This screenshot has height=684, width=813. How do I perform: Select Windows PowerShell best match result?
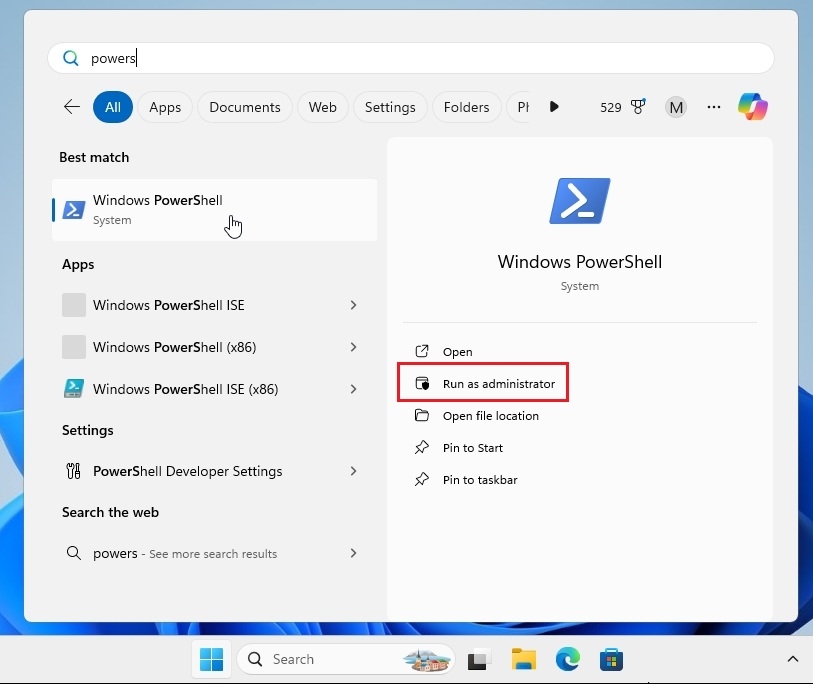click(x=156, y=210)
